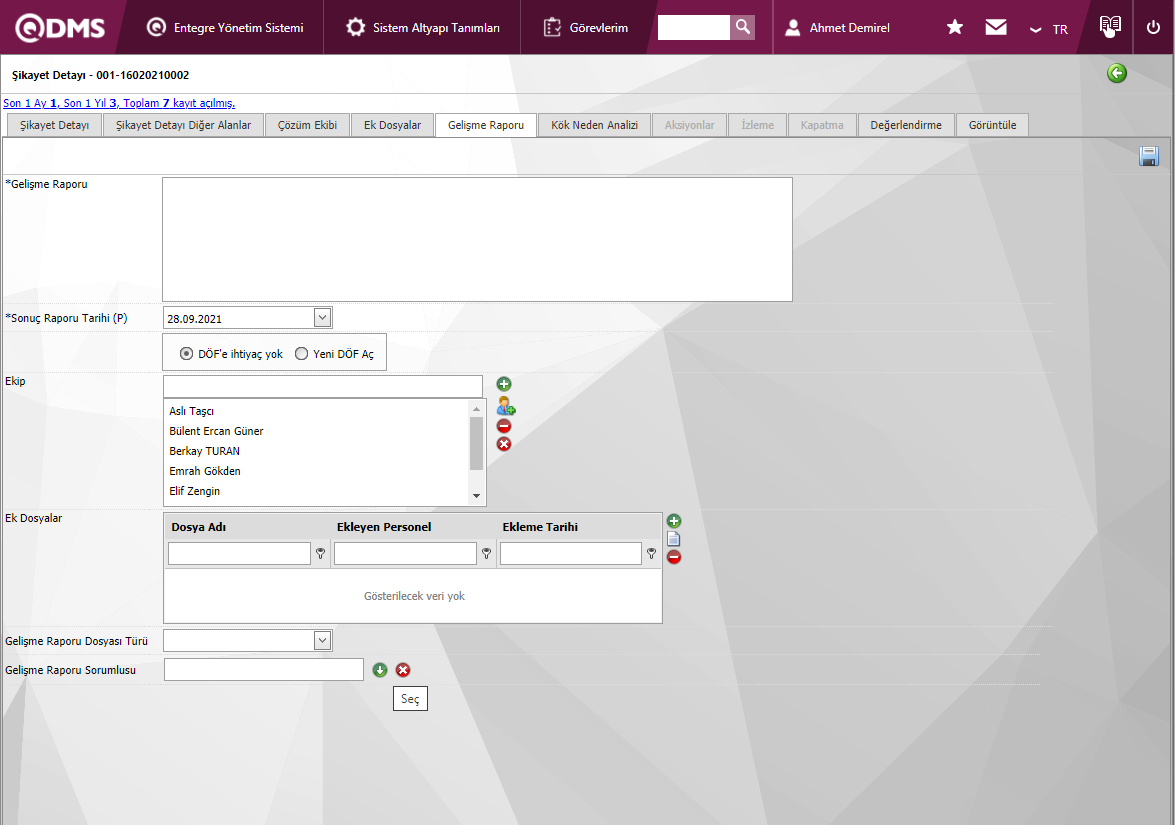This screenshot has height=825, width=1175.
Task: Open Entegre Yönetim Sistemi menu
Action: (x=225, y=28)
